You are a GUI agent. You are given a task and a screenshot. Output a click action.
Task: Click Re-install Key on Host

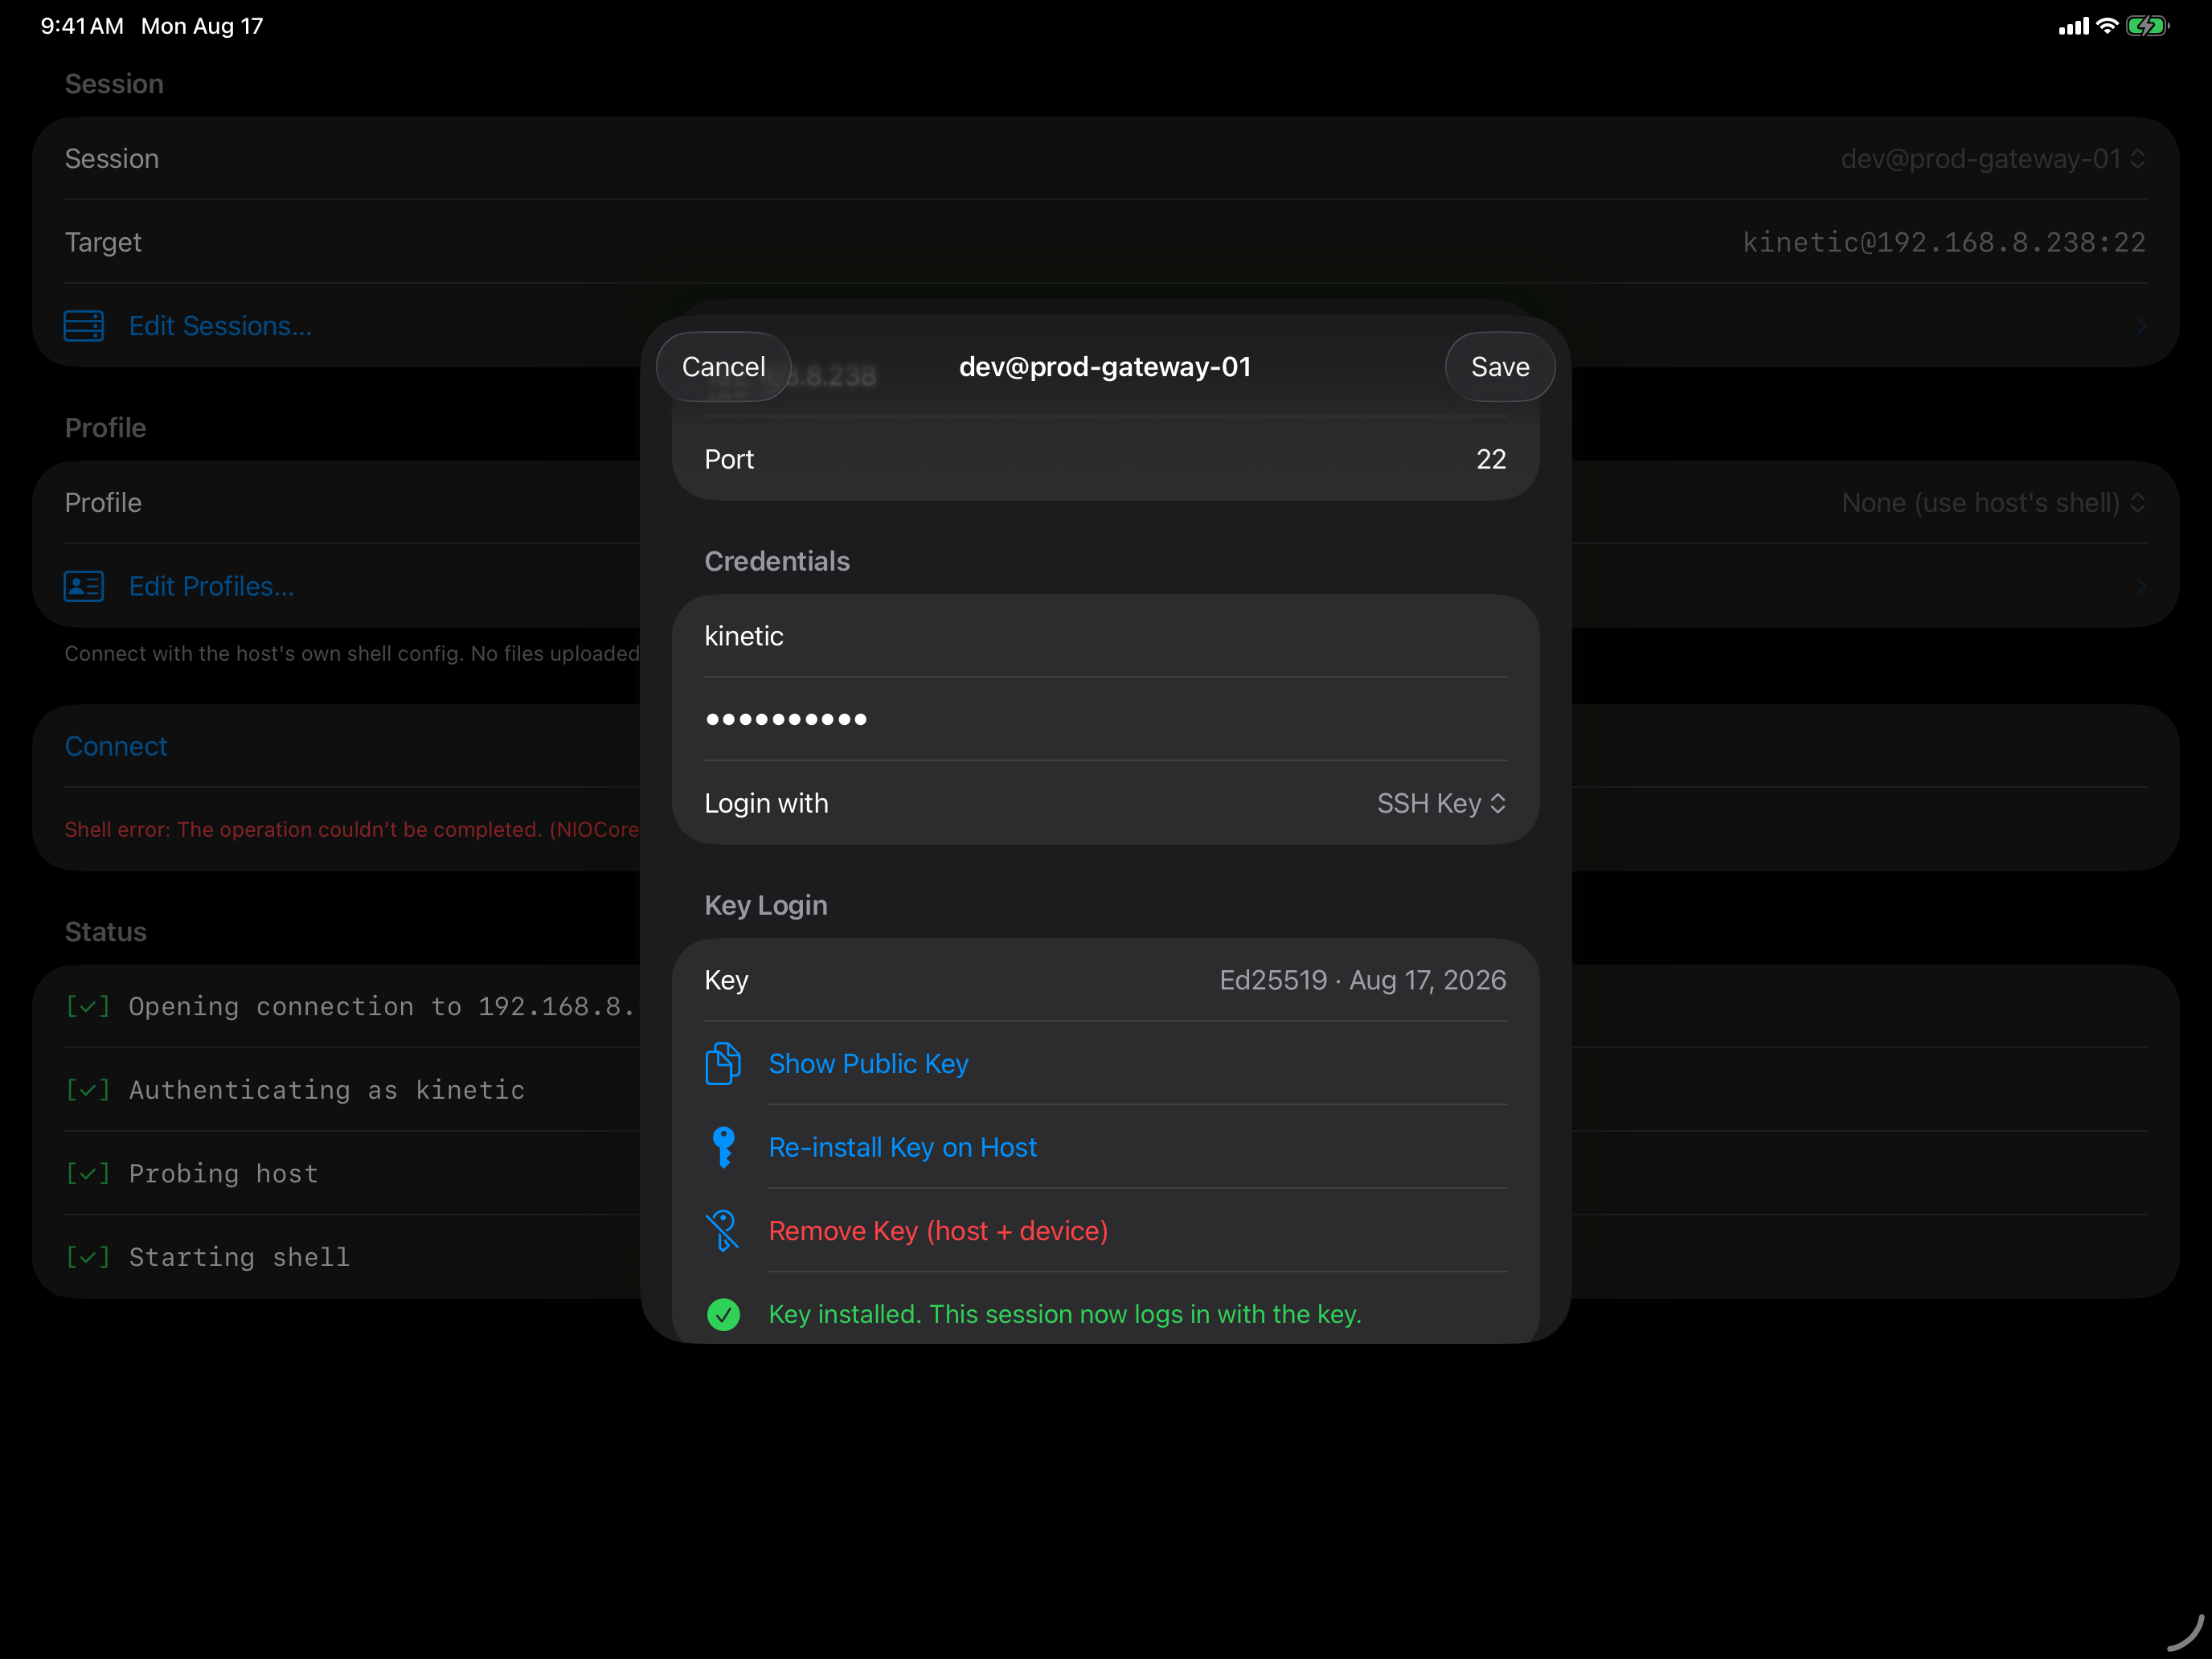[903, 1148]
